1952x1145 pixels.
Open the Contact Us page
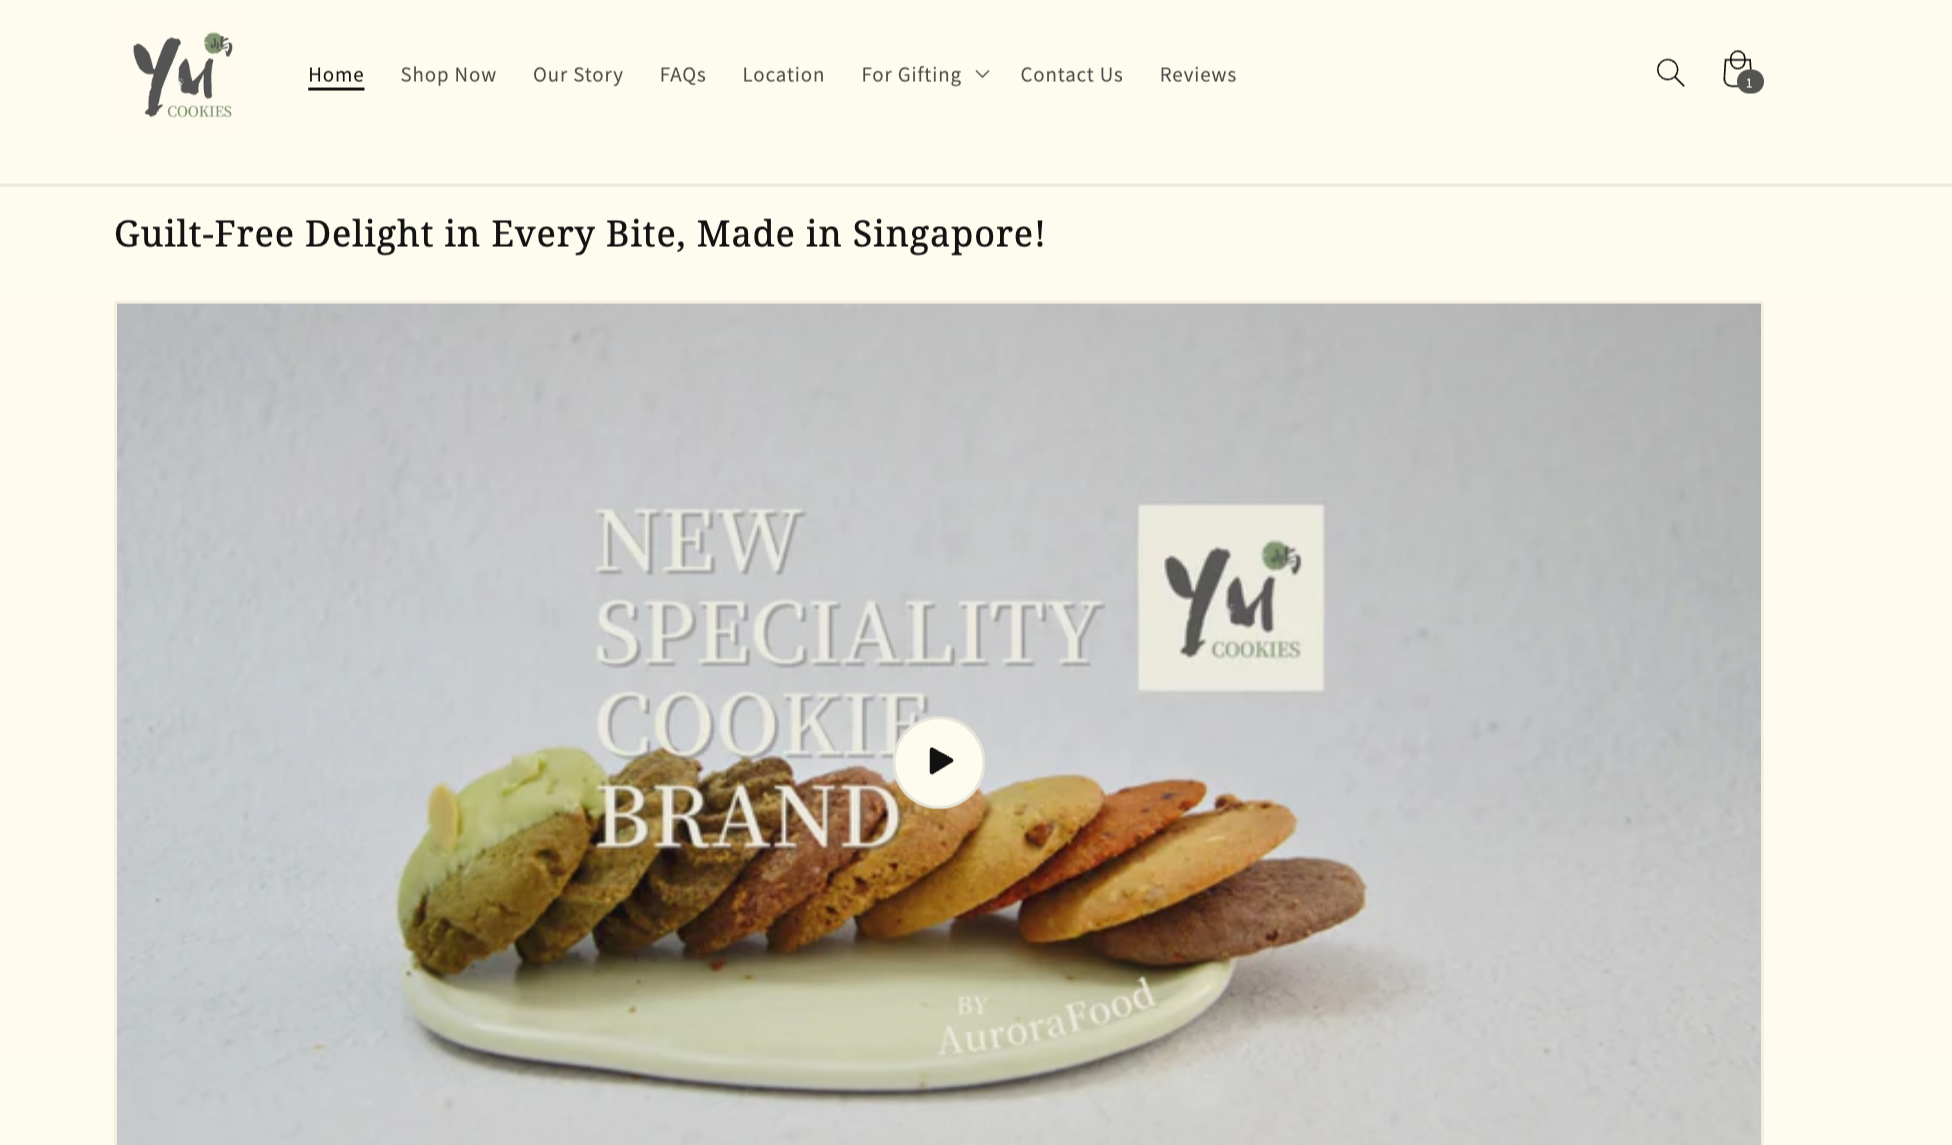[x=1071, y=74]
